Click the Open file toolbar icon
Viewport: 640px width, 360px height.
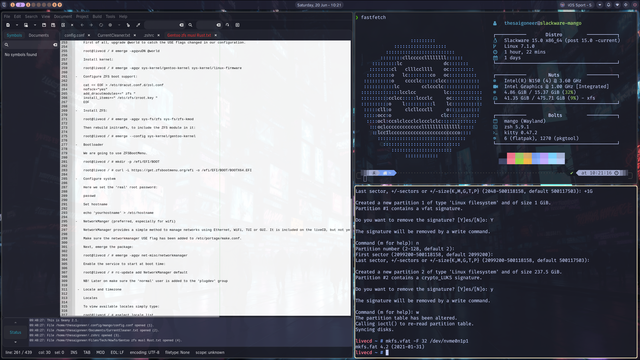pos(26,25)
